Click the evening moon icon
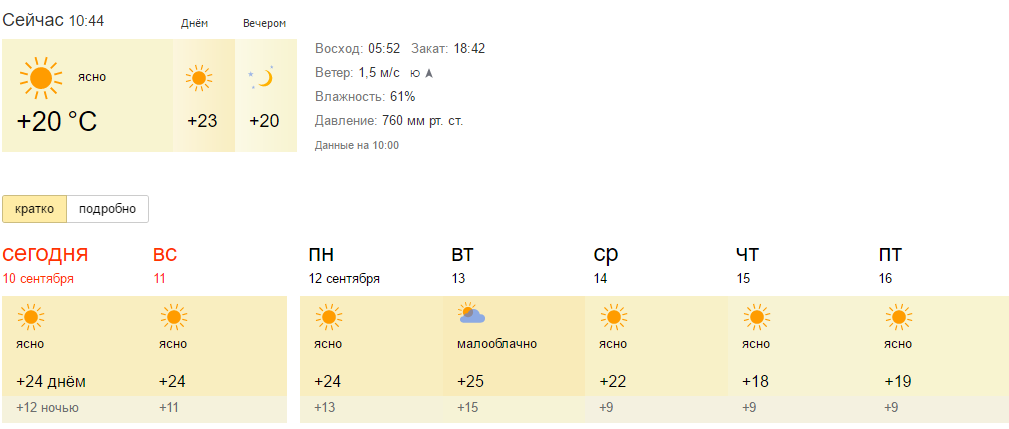The height and width of the screenshot is (429, 1009). pos(262,78)
